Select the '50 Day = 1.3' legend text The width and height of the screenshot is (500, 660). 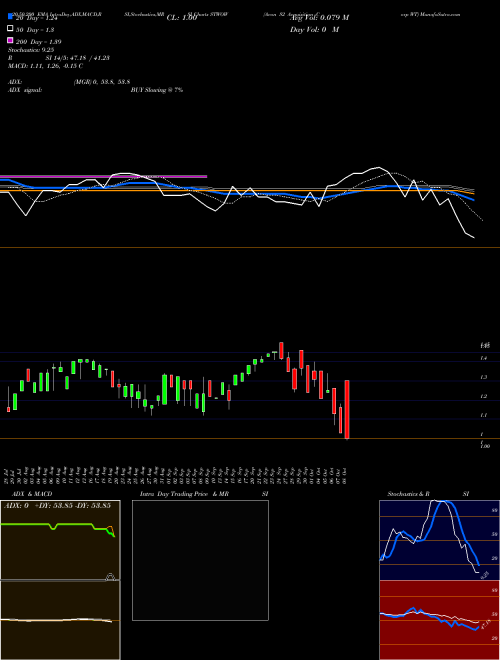(35, 30)
